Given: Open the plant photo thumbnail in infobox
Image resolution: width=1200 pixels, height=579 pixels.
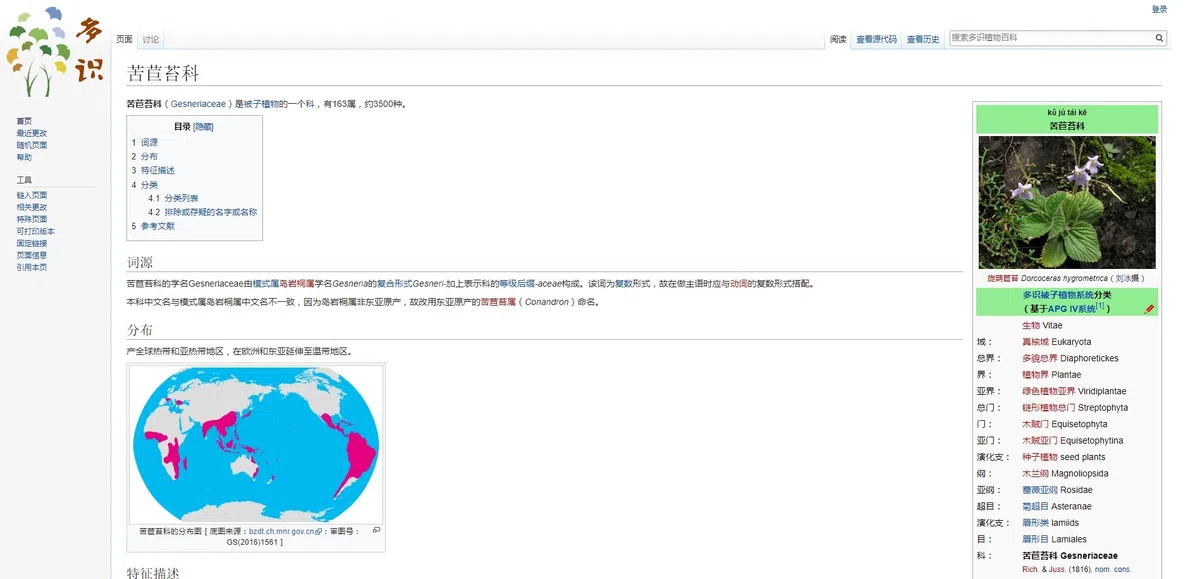Looking at the screenshot, I should [x=1066, y=203].
